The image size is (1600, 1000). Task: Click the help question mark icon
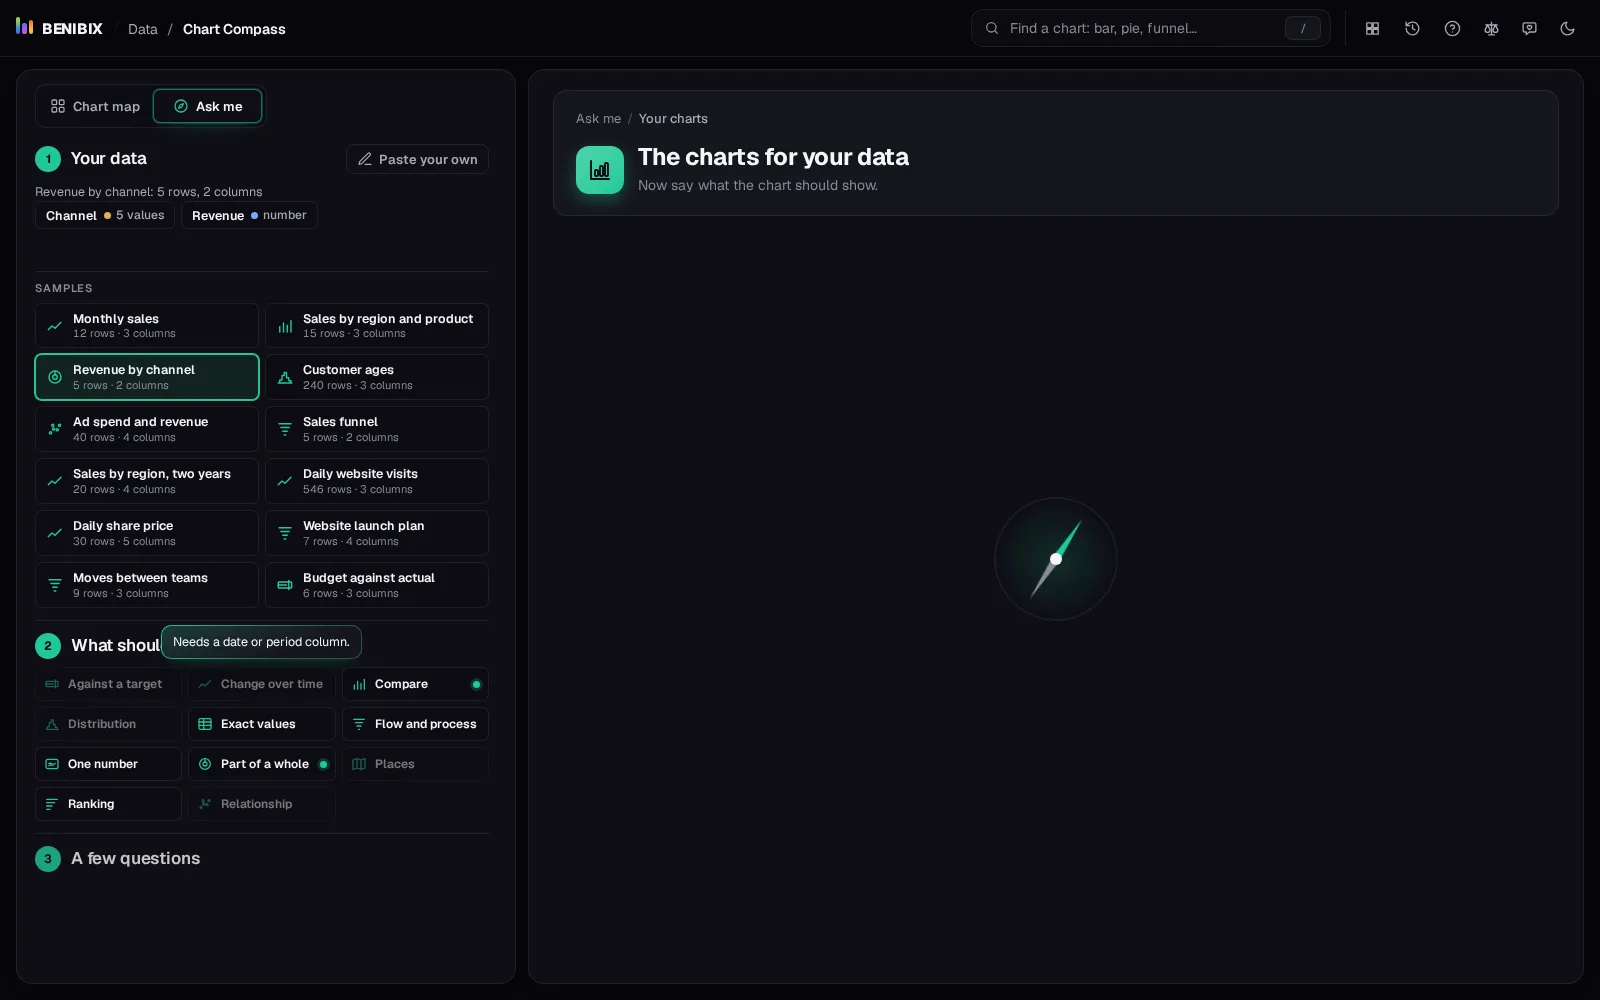coord(1452,29)
